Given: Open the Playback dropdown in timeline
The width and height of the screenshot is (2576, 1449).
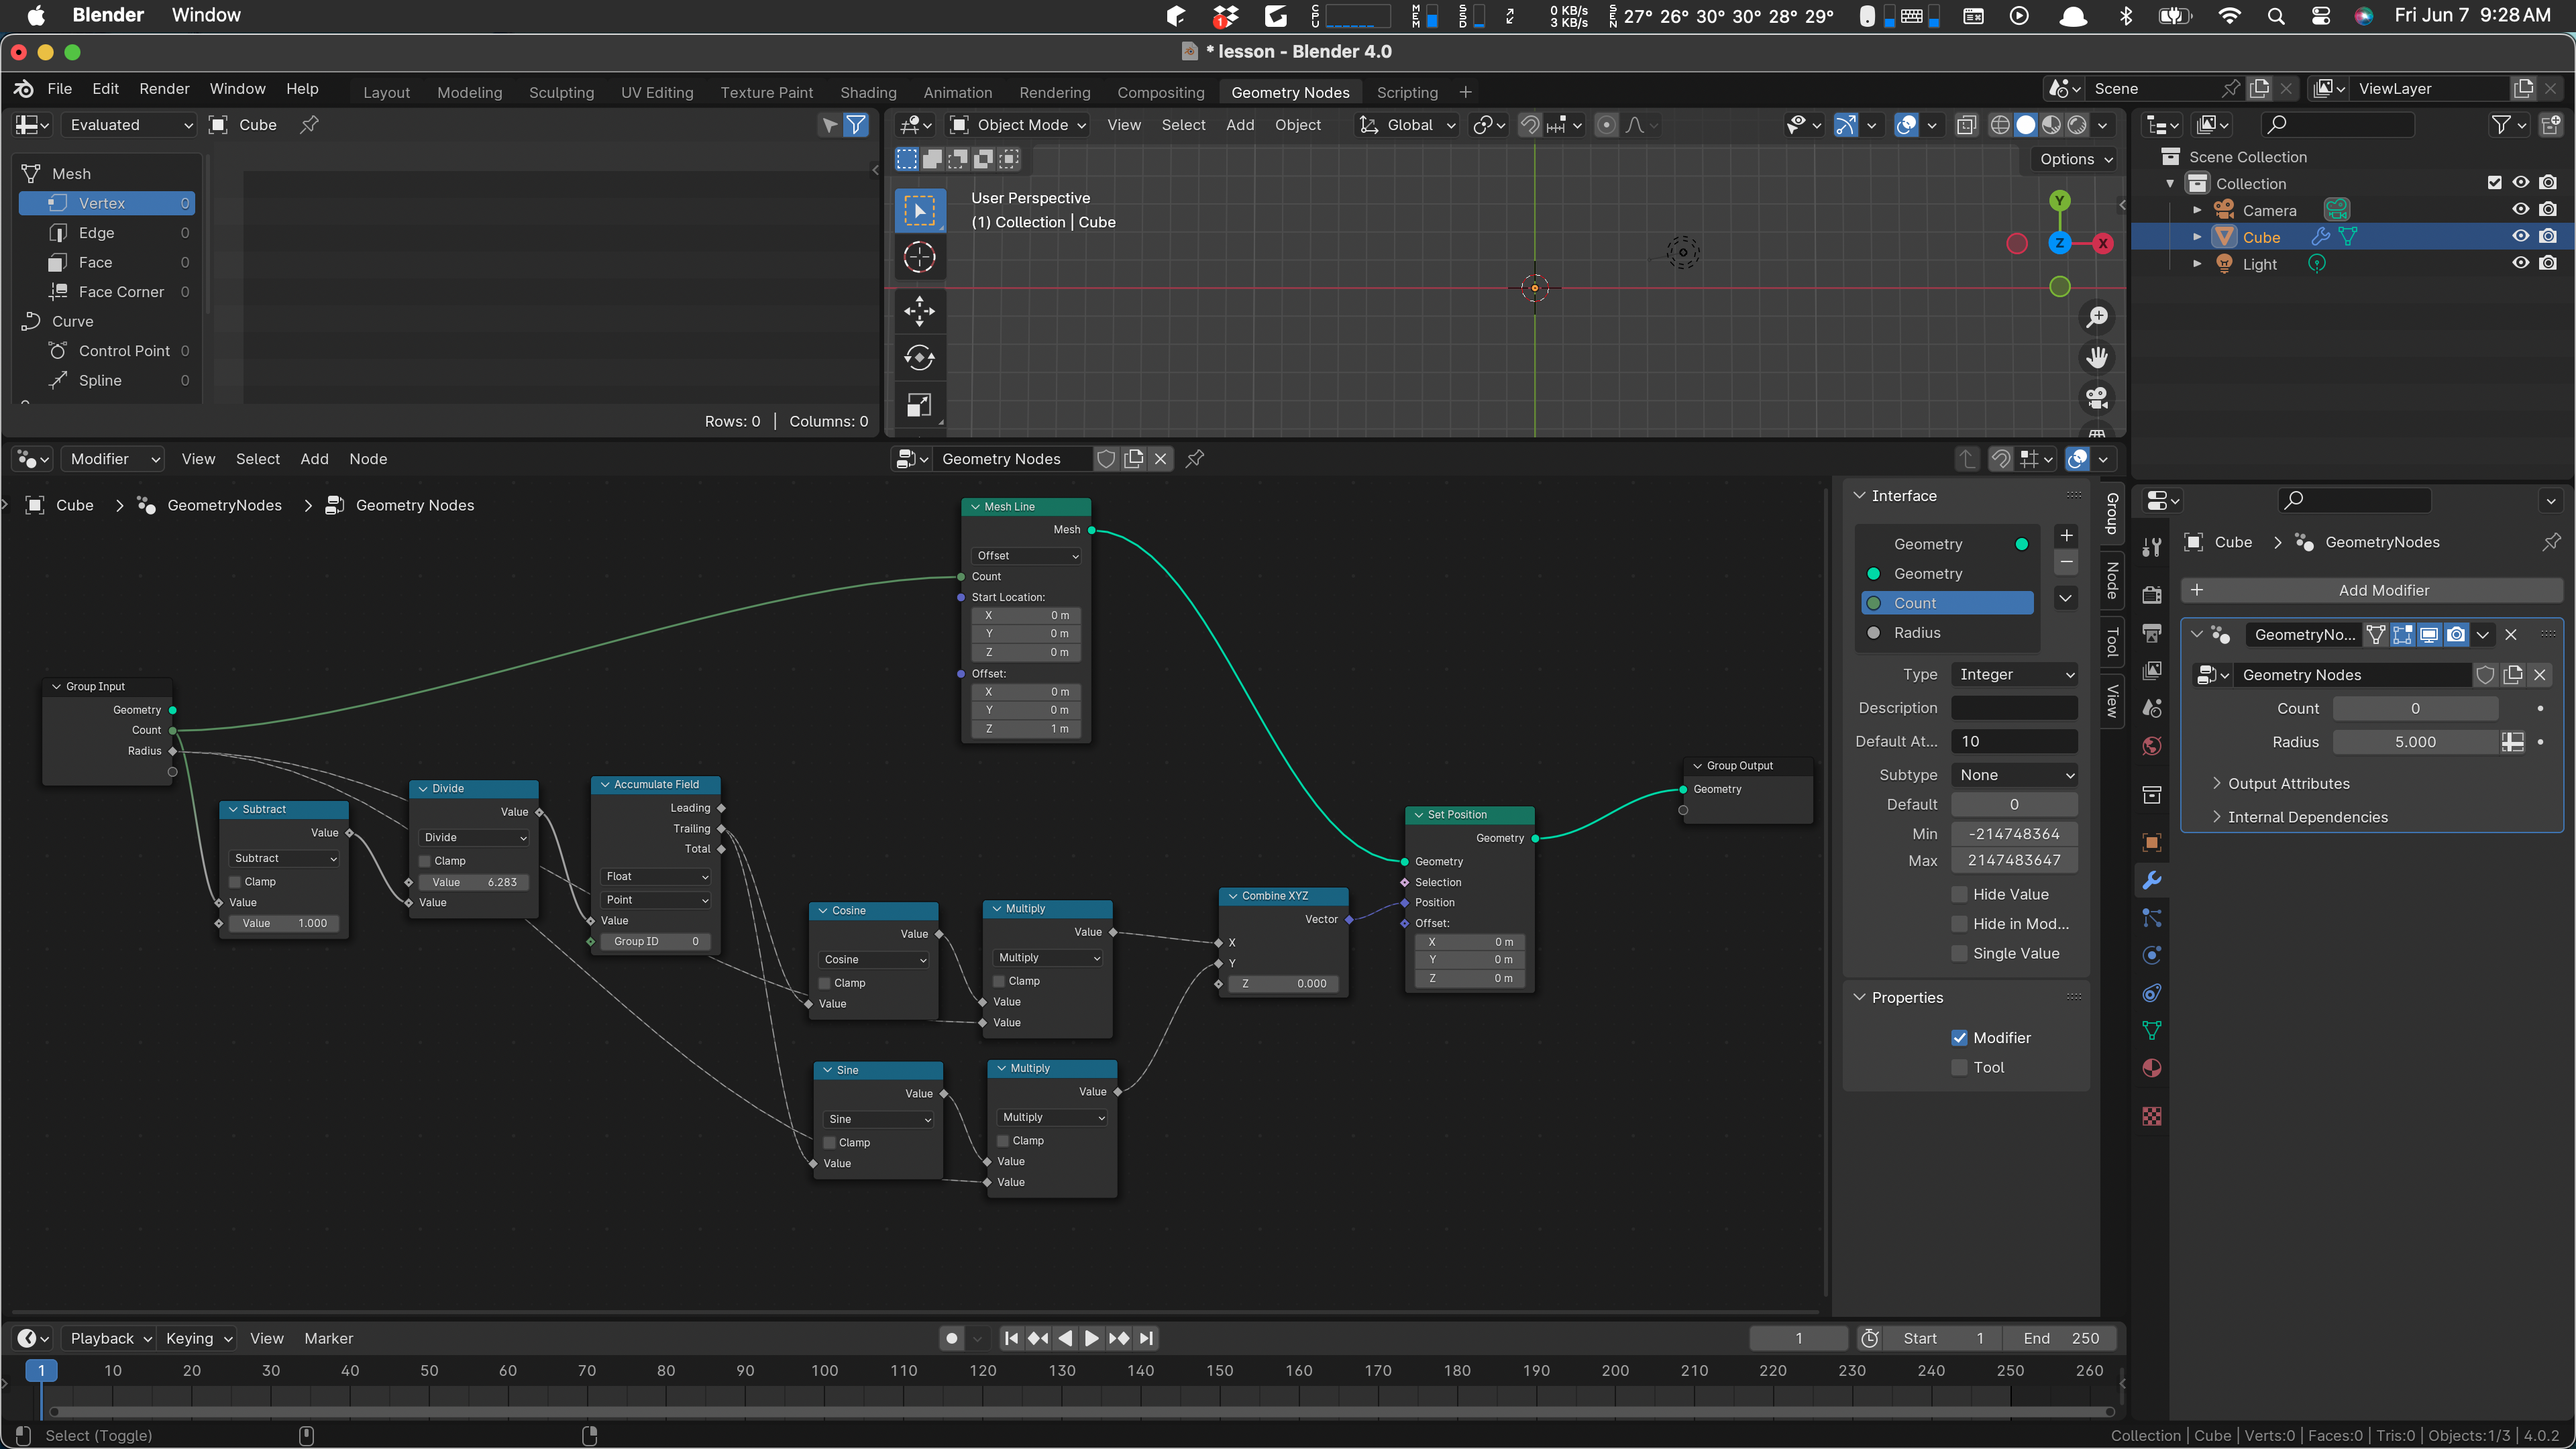Looking at the screenshot, I should tap(109, 1338).
